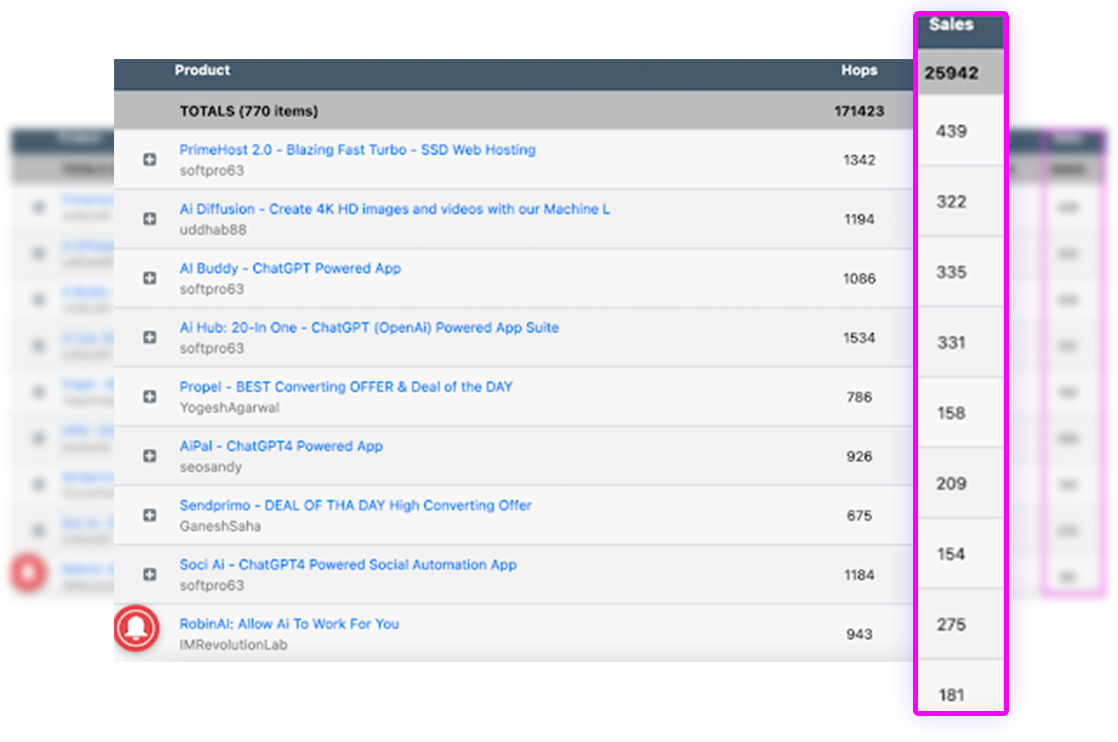Open RobinAI Allow Ai To Work link

[x=289, y=624]
